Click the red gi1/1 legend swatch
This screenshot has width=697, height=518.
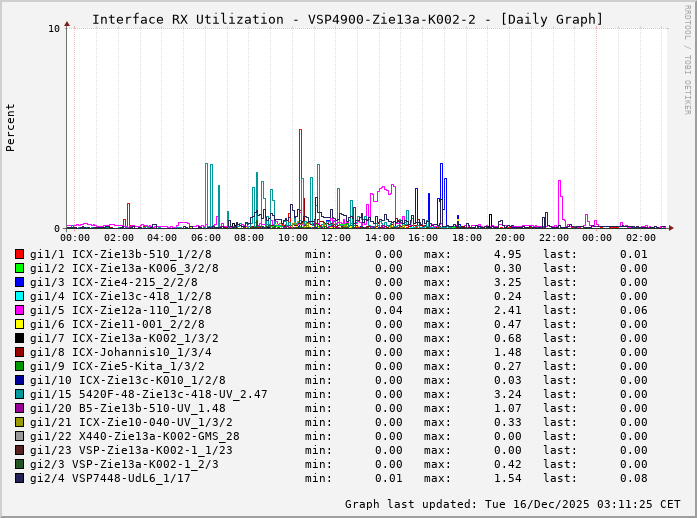pos(19,254)
